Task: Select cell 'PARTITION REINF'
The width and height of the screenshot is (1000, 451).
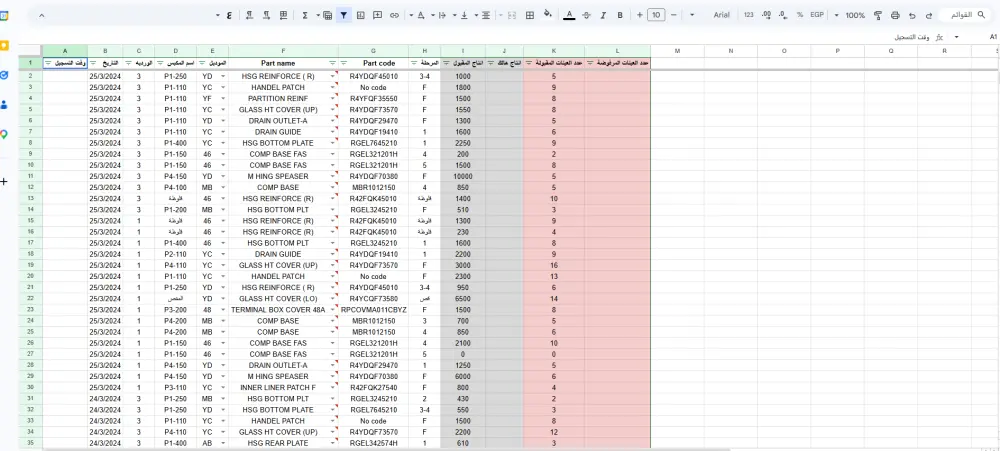Action: [x=283, y=98]
